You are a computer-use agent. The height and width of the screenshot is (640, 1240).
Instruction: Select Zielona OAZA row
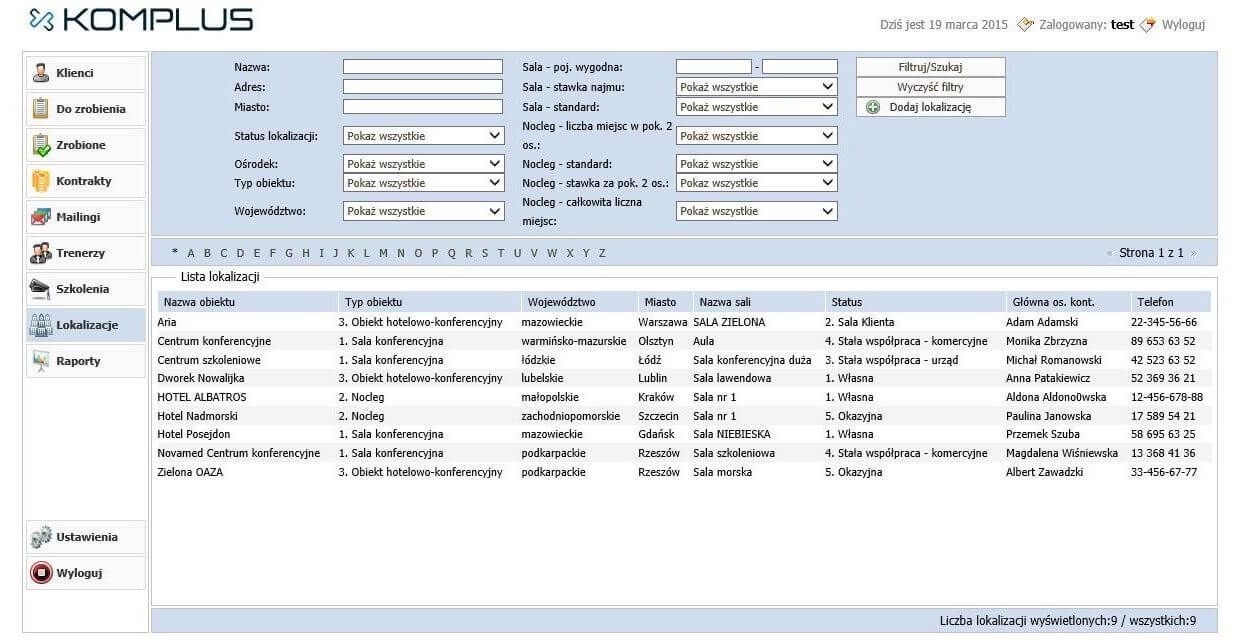point(684,472)
